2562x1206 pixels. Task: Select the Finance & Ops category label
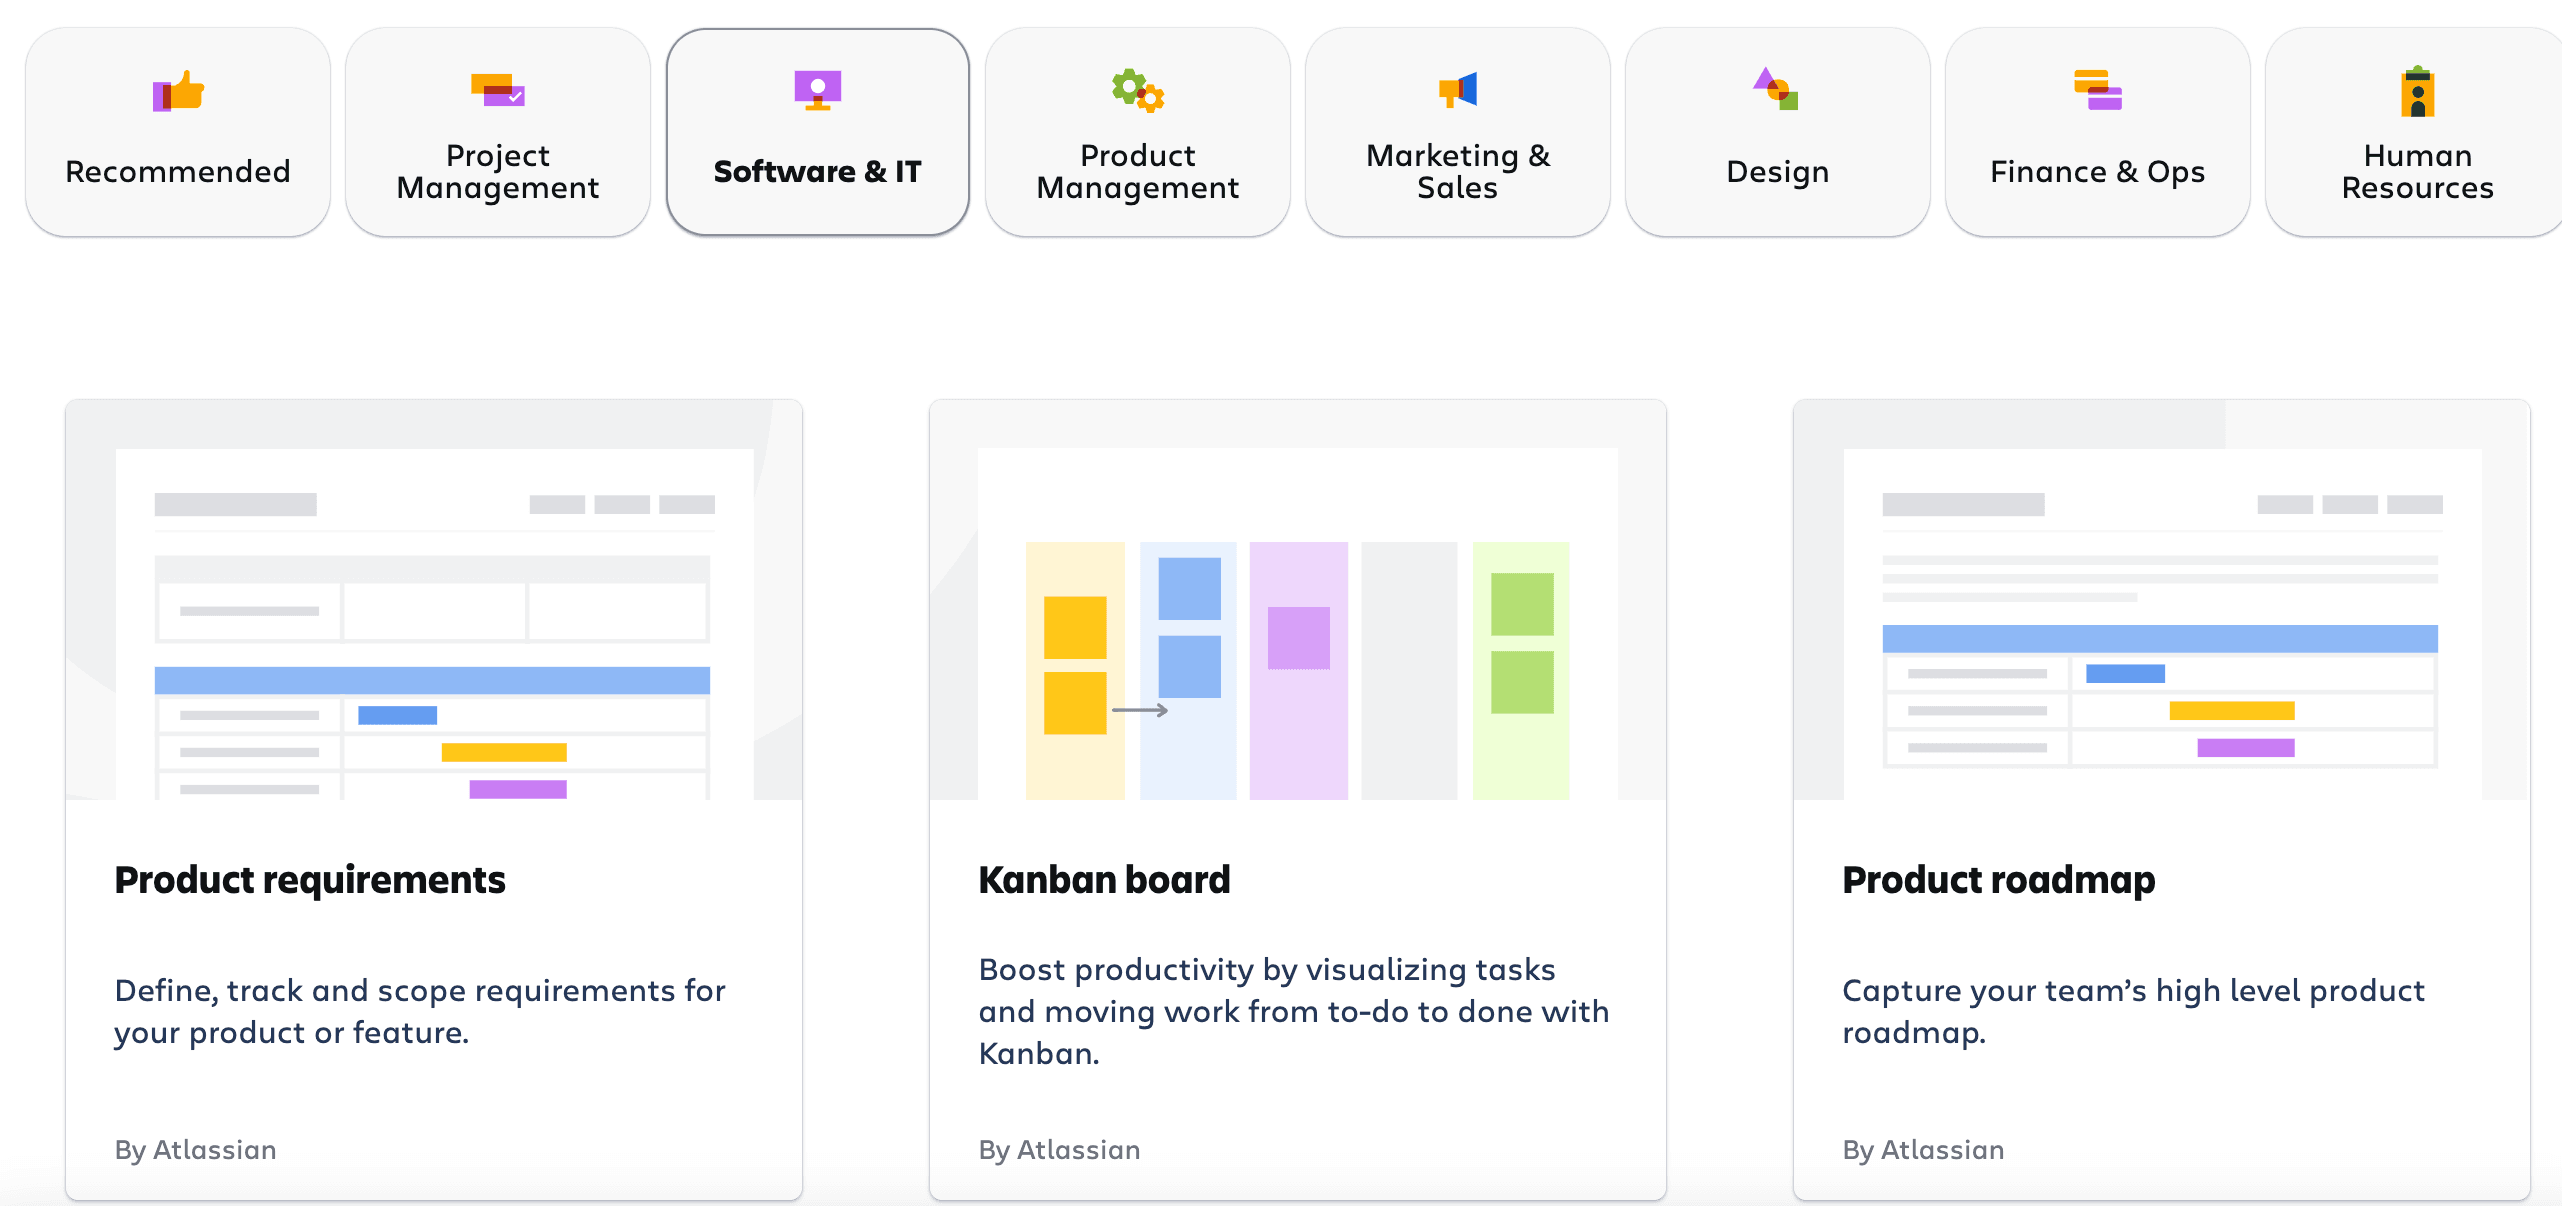point(2097,171)
